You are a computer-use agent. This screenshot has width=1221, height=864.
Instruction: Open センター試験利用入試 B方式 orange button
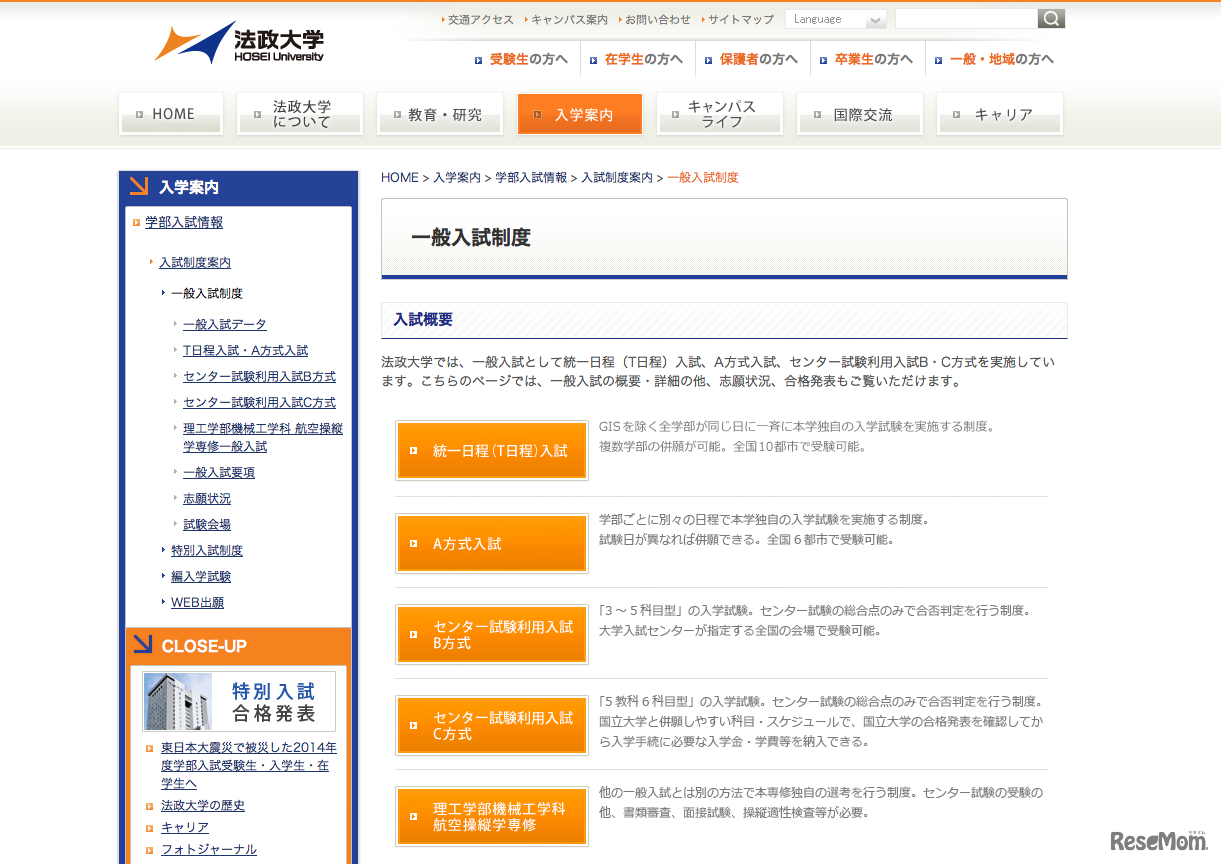click(492, 635)
